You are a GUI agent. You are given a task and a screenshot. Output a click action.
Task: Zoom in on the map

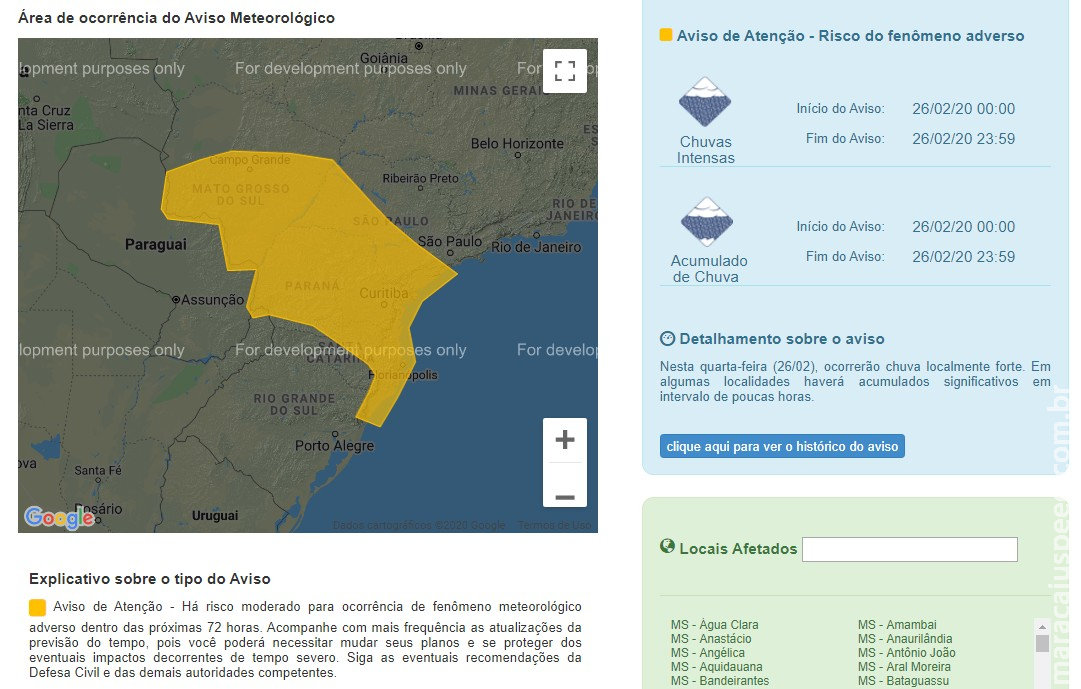point(565,440)
